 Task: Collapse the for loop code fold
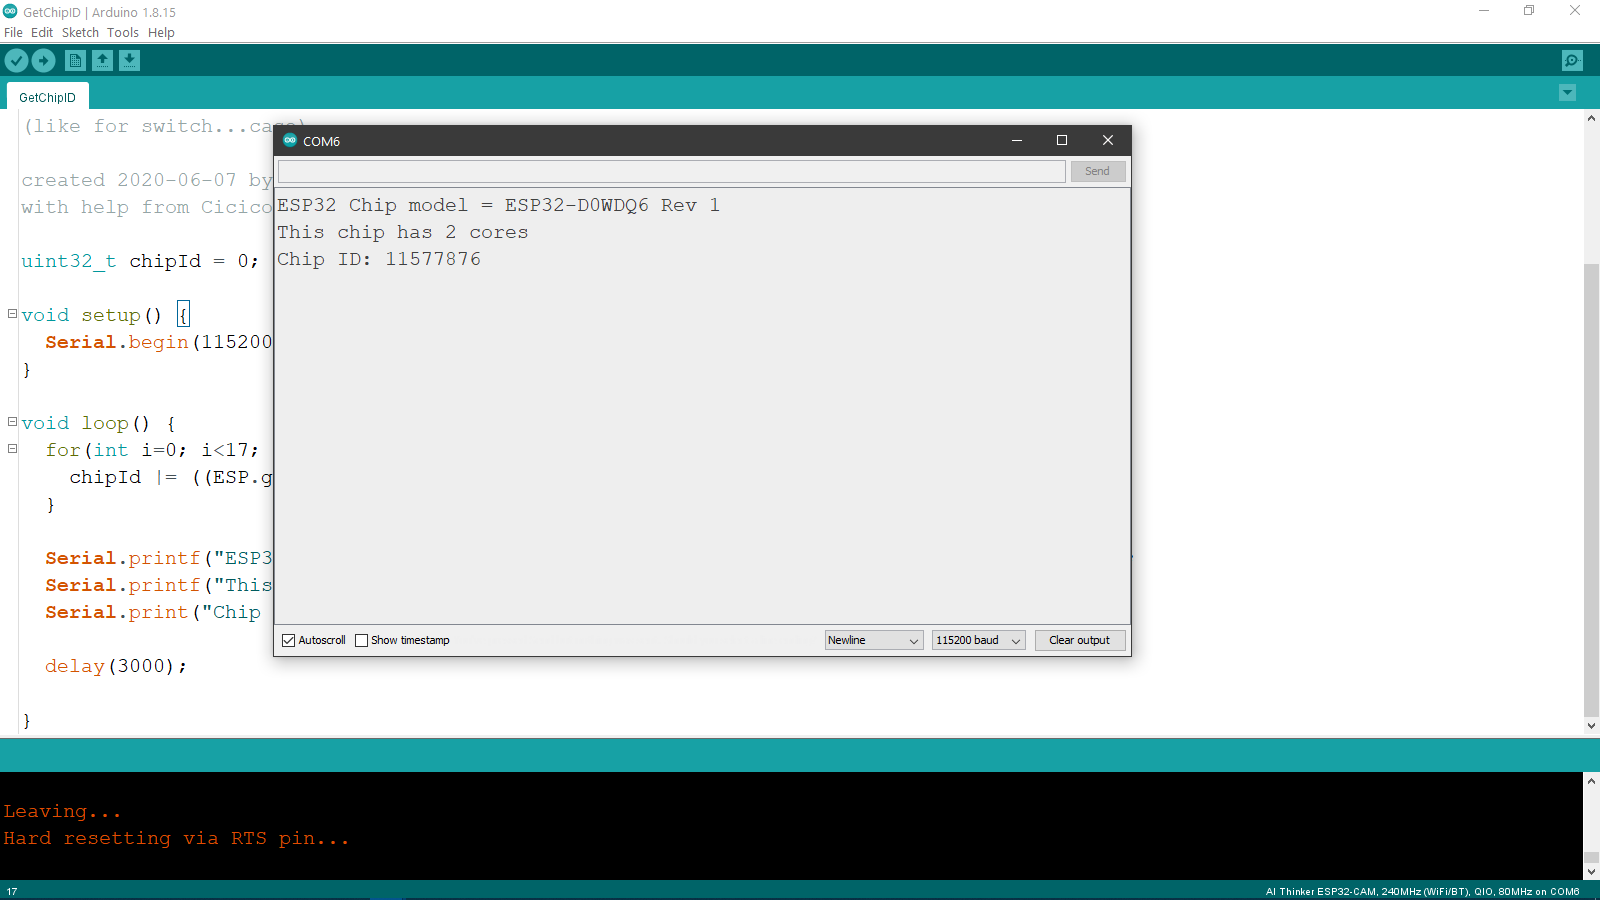pos(12,449)
